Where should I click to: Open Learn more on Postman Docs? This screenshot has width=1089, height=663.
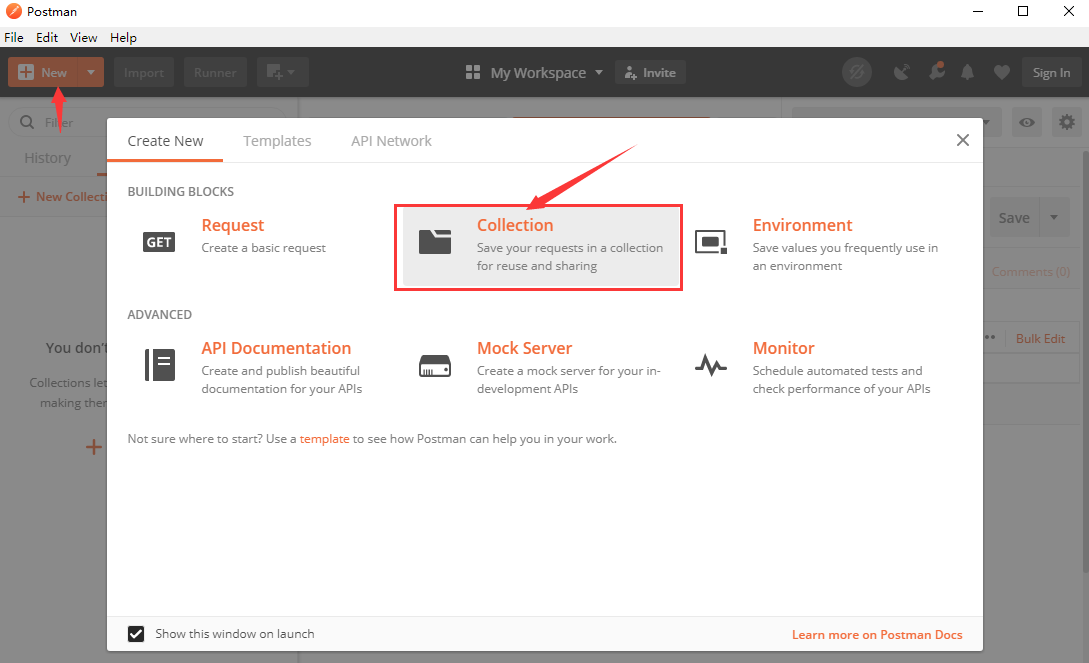(x=877, y=635)
